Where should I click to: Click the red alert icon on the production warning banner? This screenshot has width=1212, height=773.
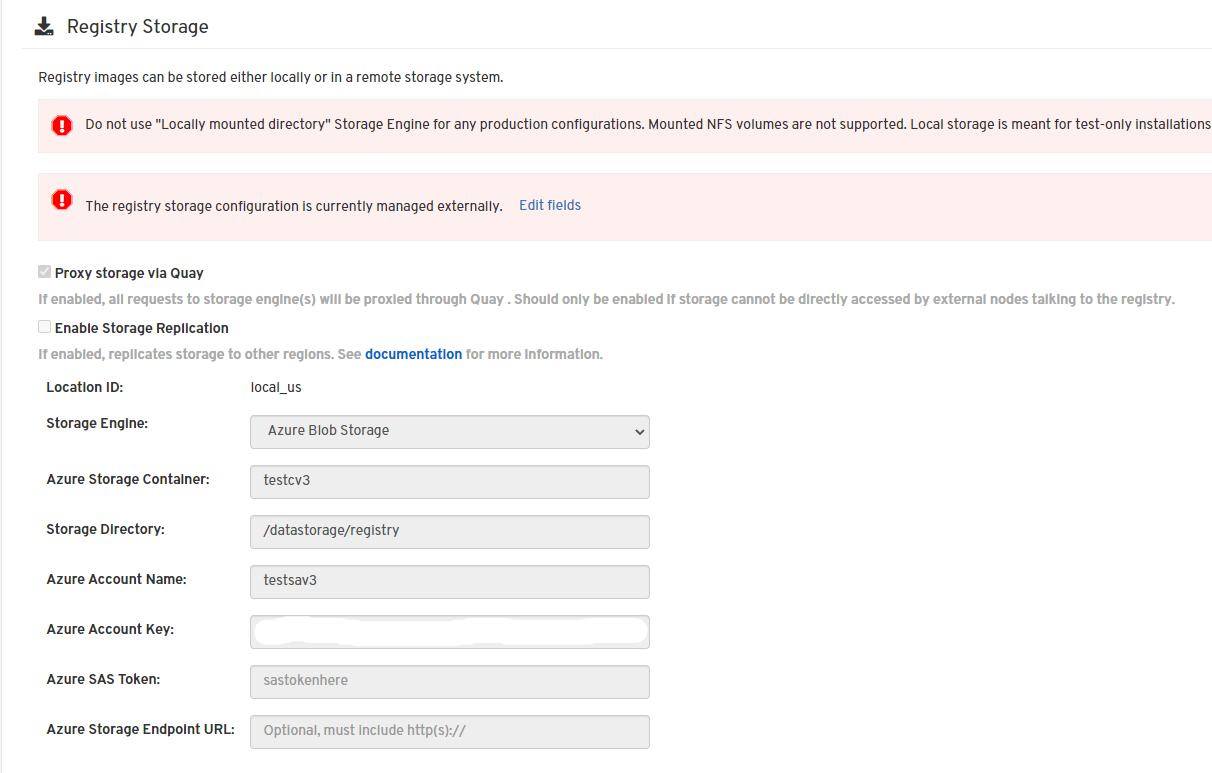tap(61, 125)
